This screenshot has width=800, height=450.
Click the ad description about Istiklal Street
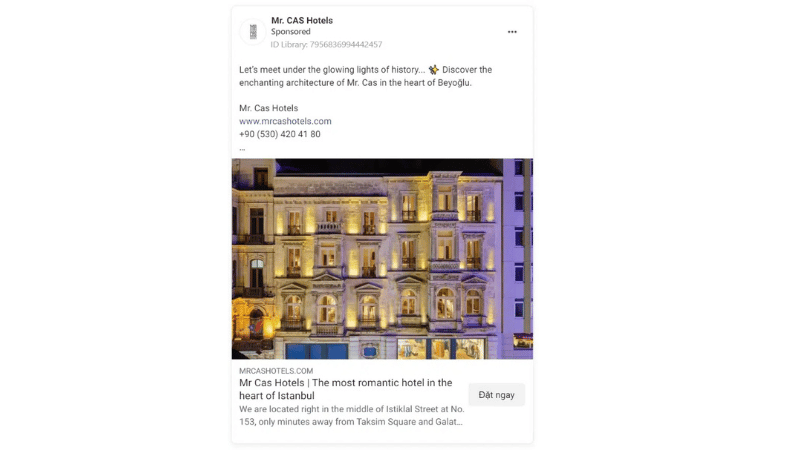pyautogui.click(x=352, y=415)
